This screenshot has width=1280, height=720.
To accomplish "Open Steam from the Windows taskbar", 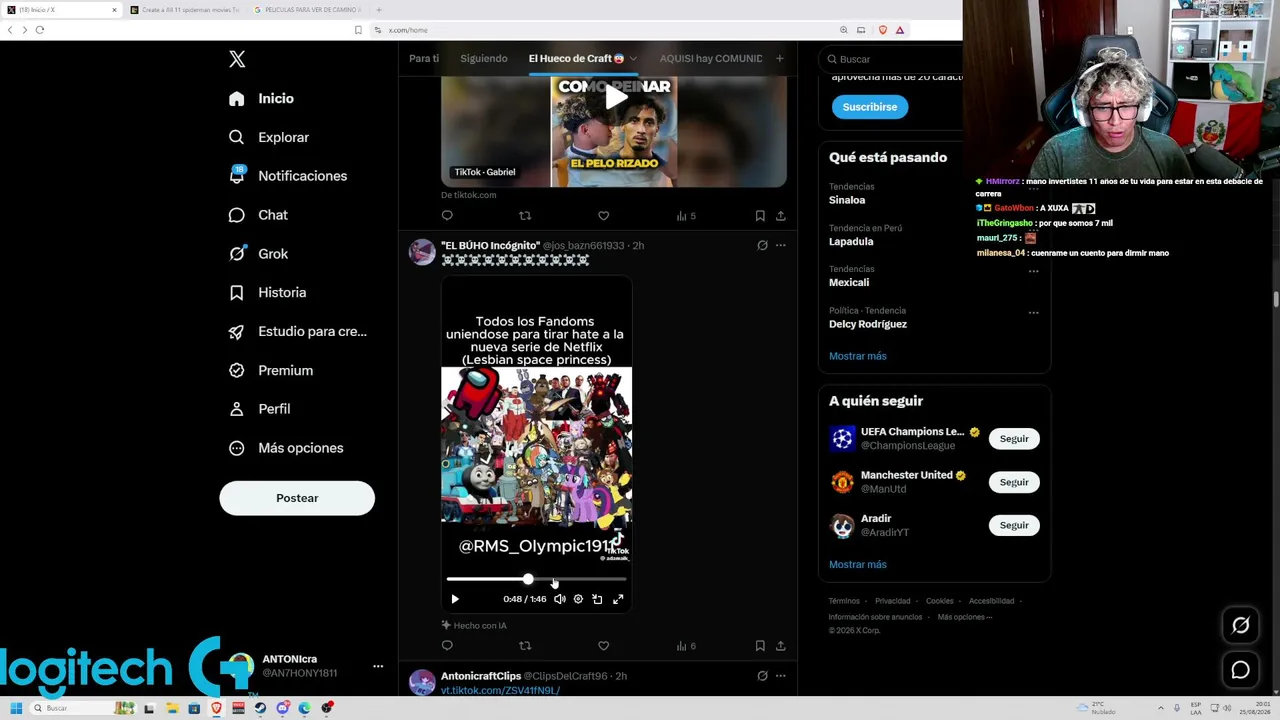I will pyautogui.click(x=260, y=708).
